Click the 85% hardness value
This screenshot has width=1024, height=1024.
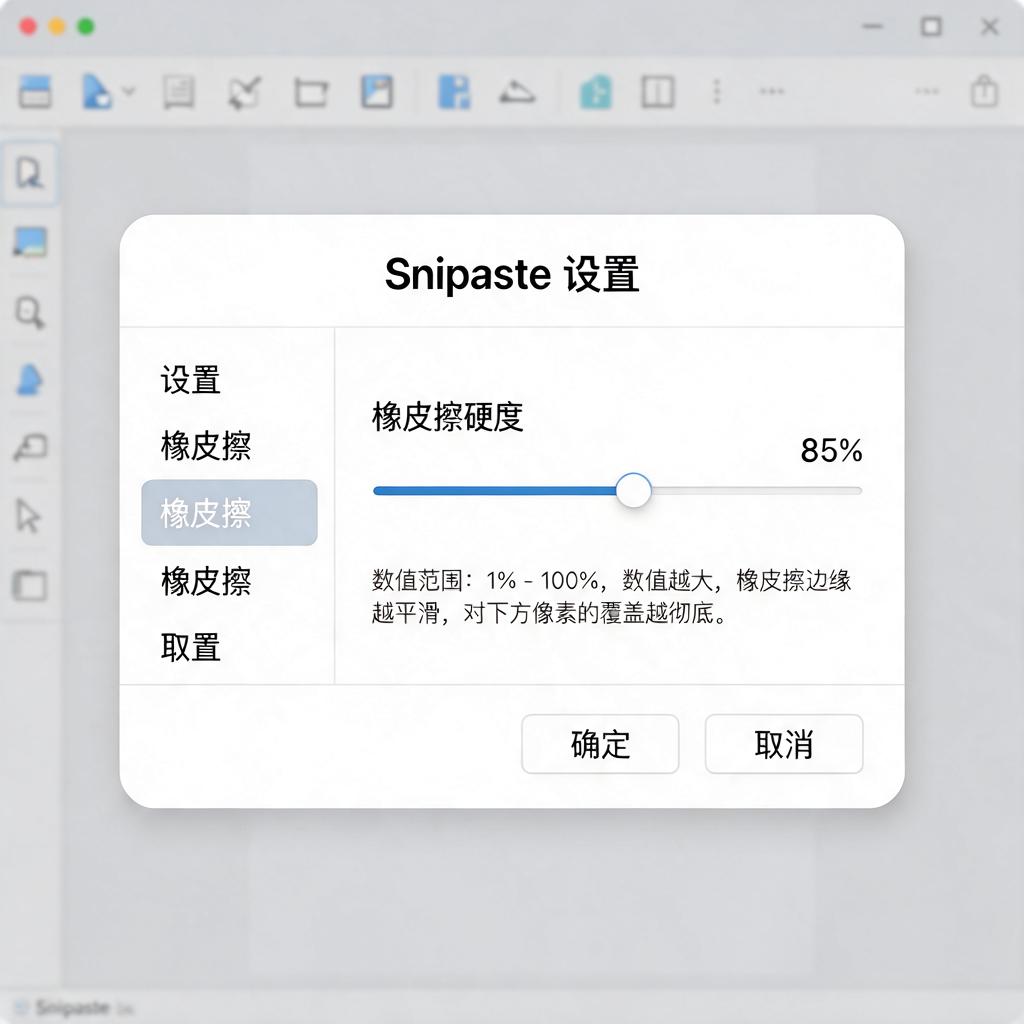[831, 450]
